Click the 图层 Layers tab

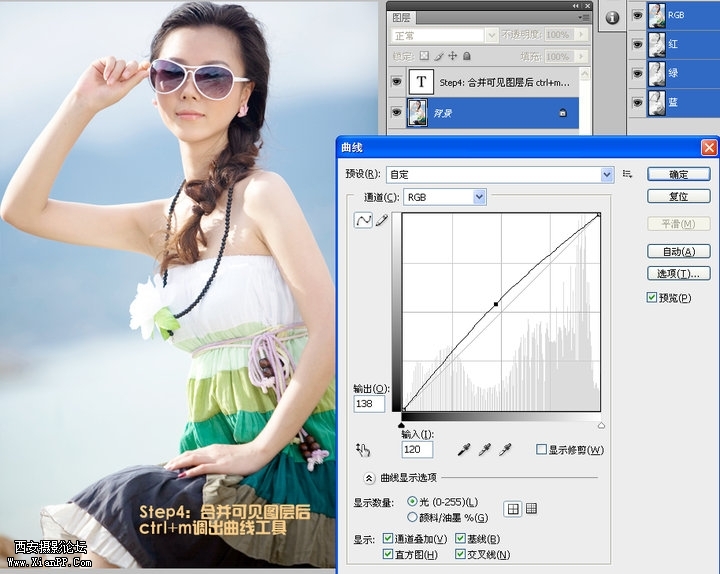(401, 18)
